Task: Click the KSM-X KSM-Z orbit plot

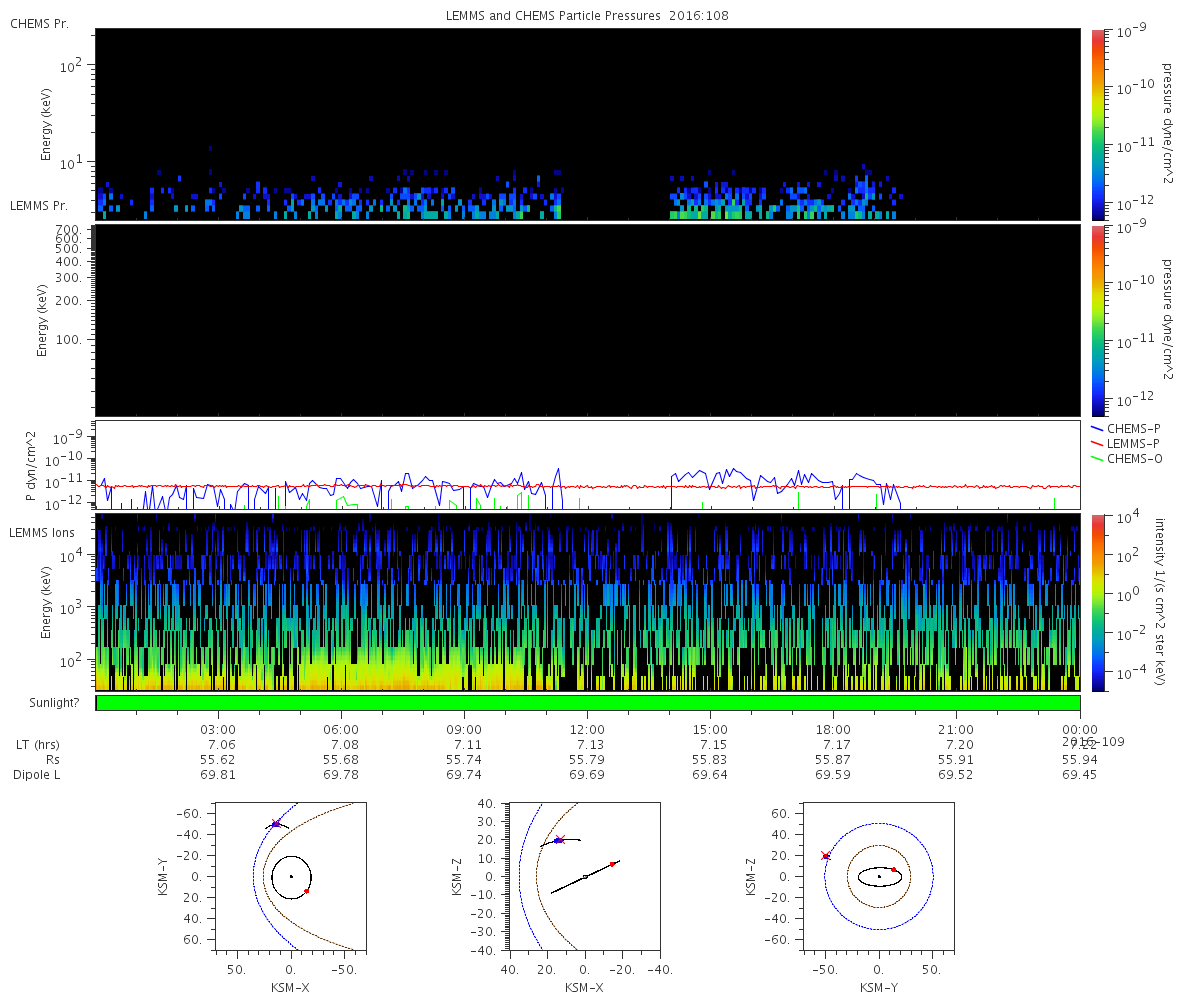Action: click(x=584, y=875)
